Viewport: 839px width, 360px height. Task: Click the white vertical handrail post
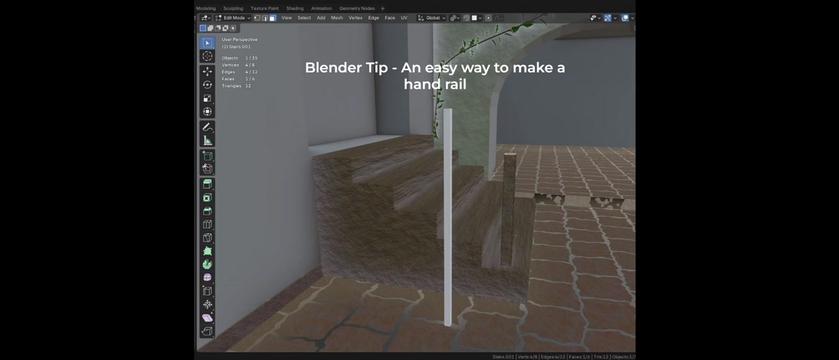click(x=448, y=217)
